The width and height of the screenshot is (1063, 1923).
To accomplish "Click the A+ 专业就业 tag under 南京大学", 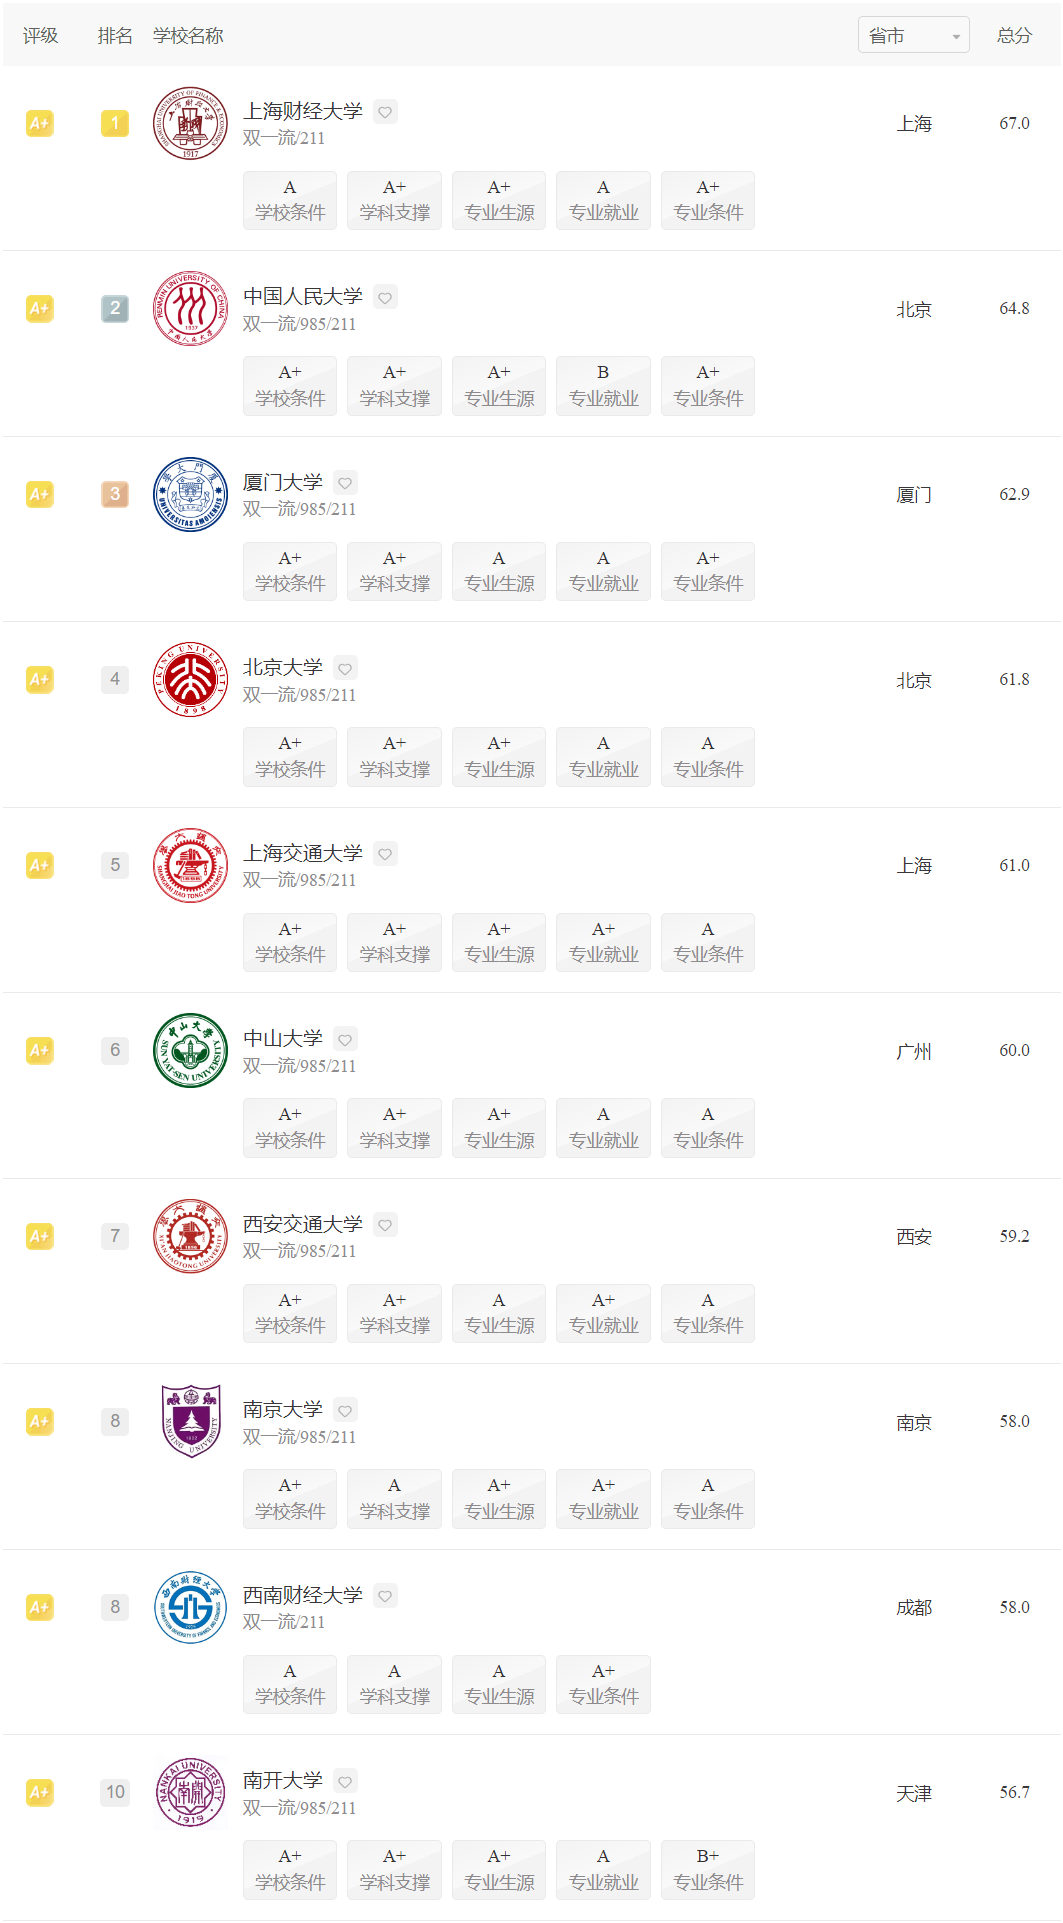I will coord(603,1498).
